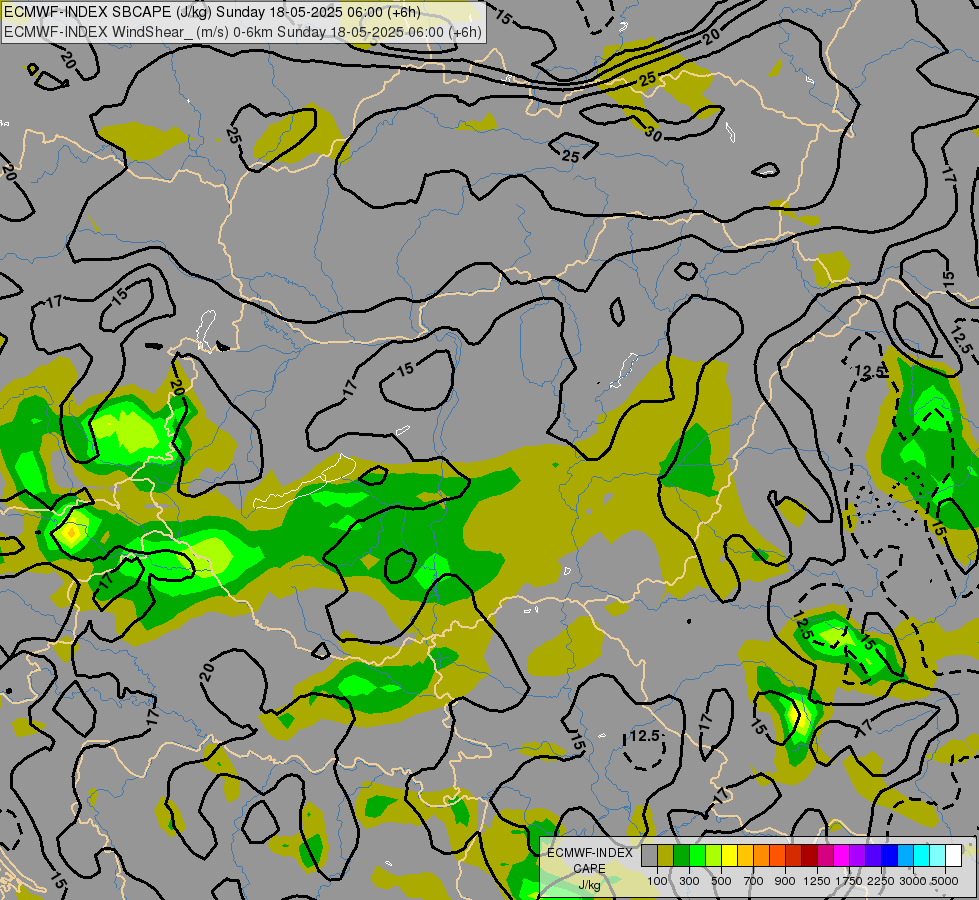Click the legend value 1250
Viewport: 979px width, 900px height.
[x=817, y=881]
